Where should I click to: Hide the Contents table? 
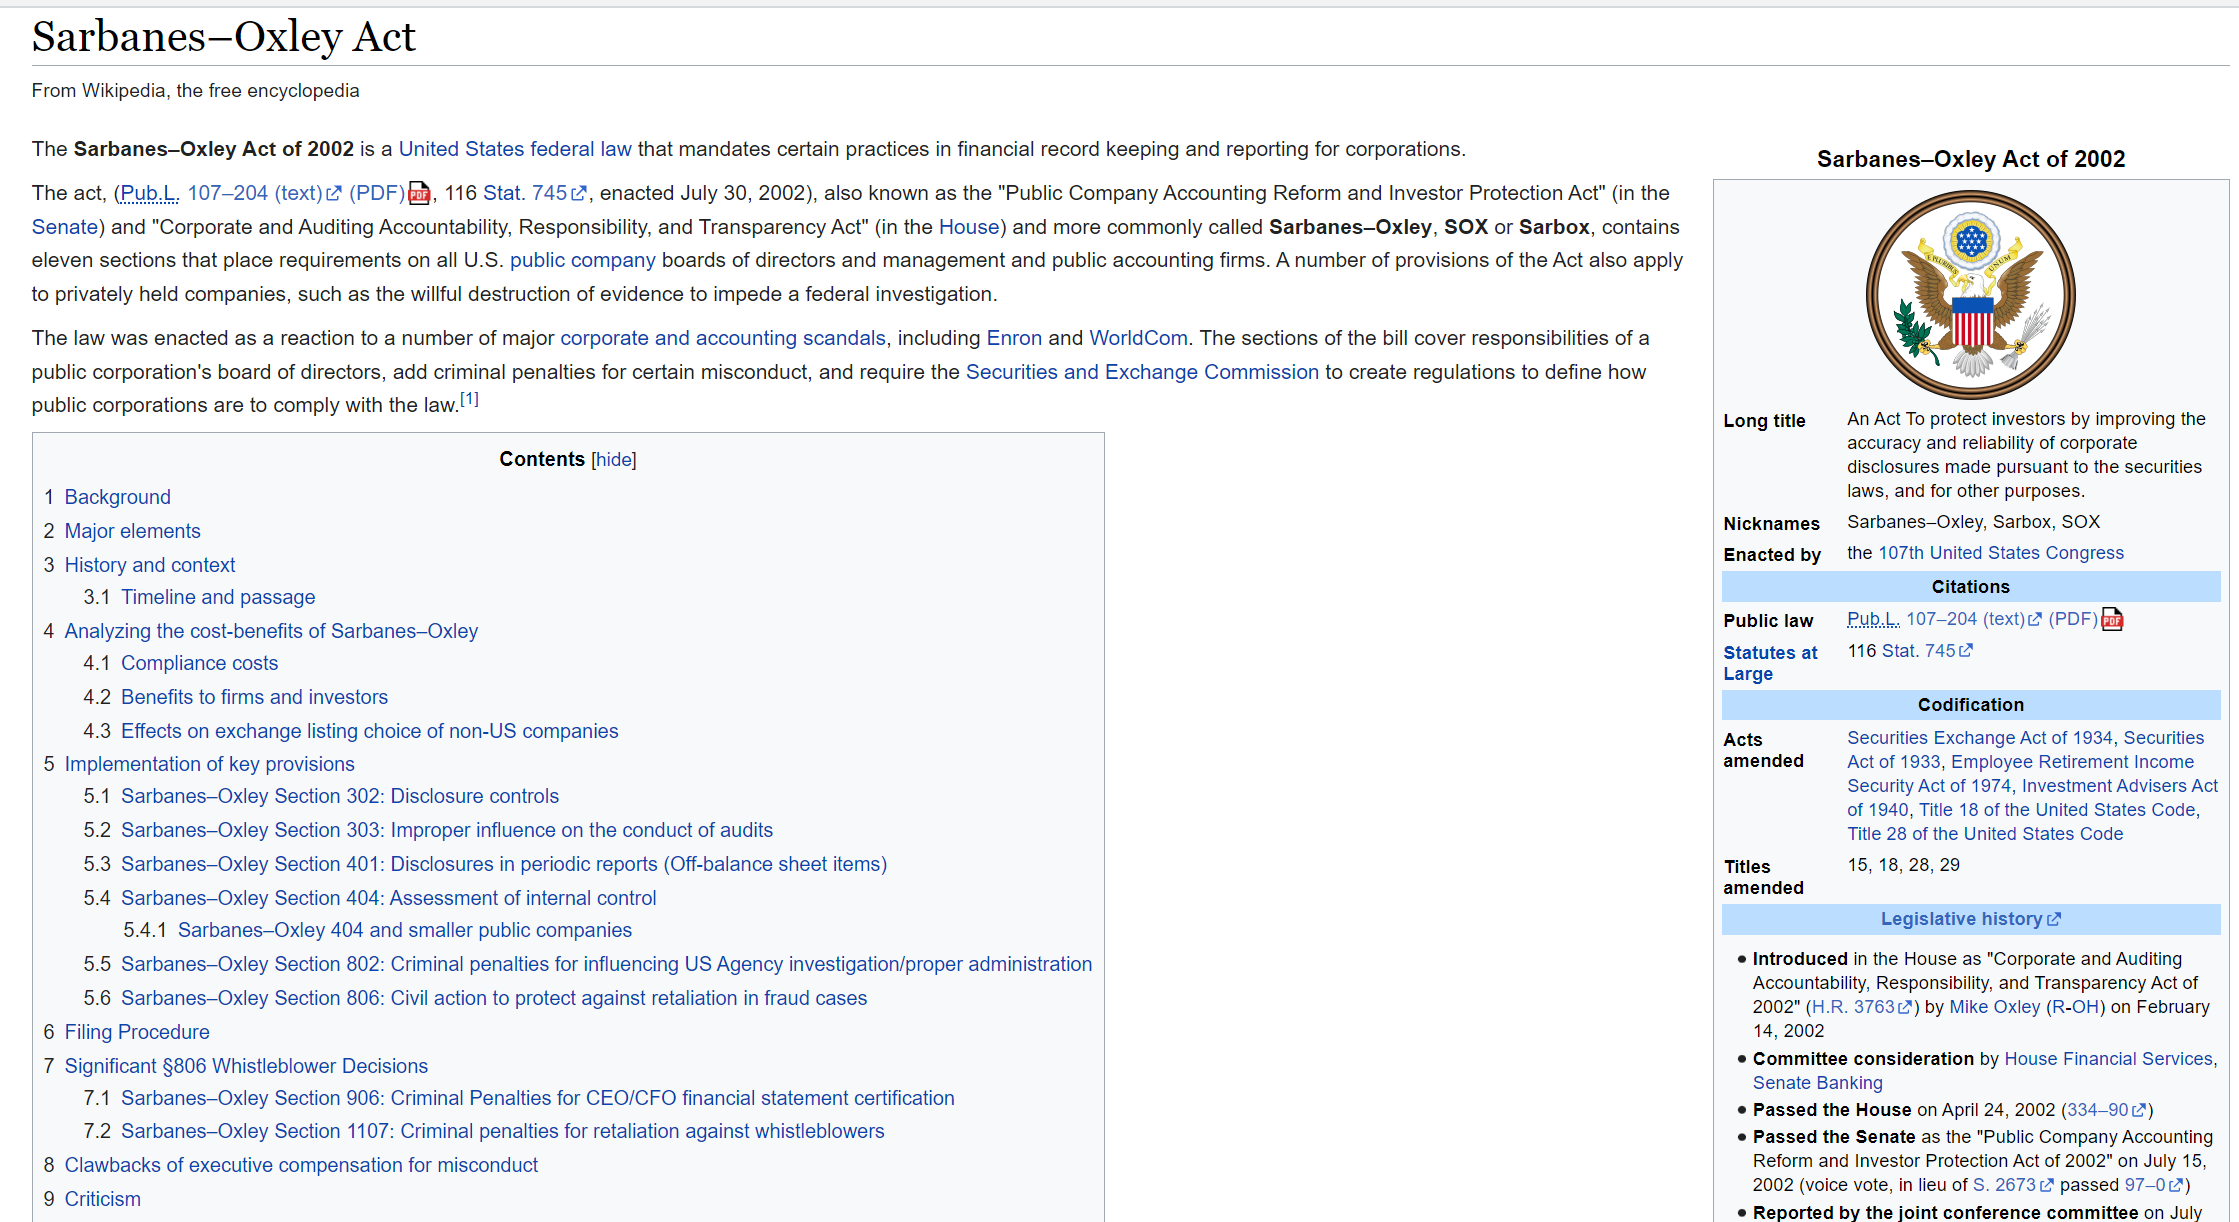coord(614,459)
